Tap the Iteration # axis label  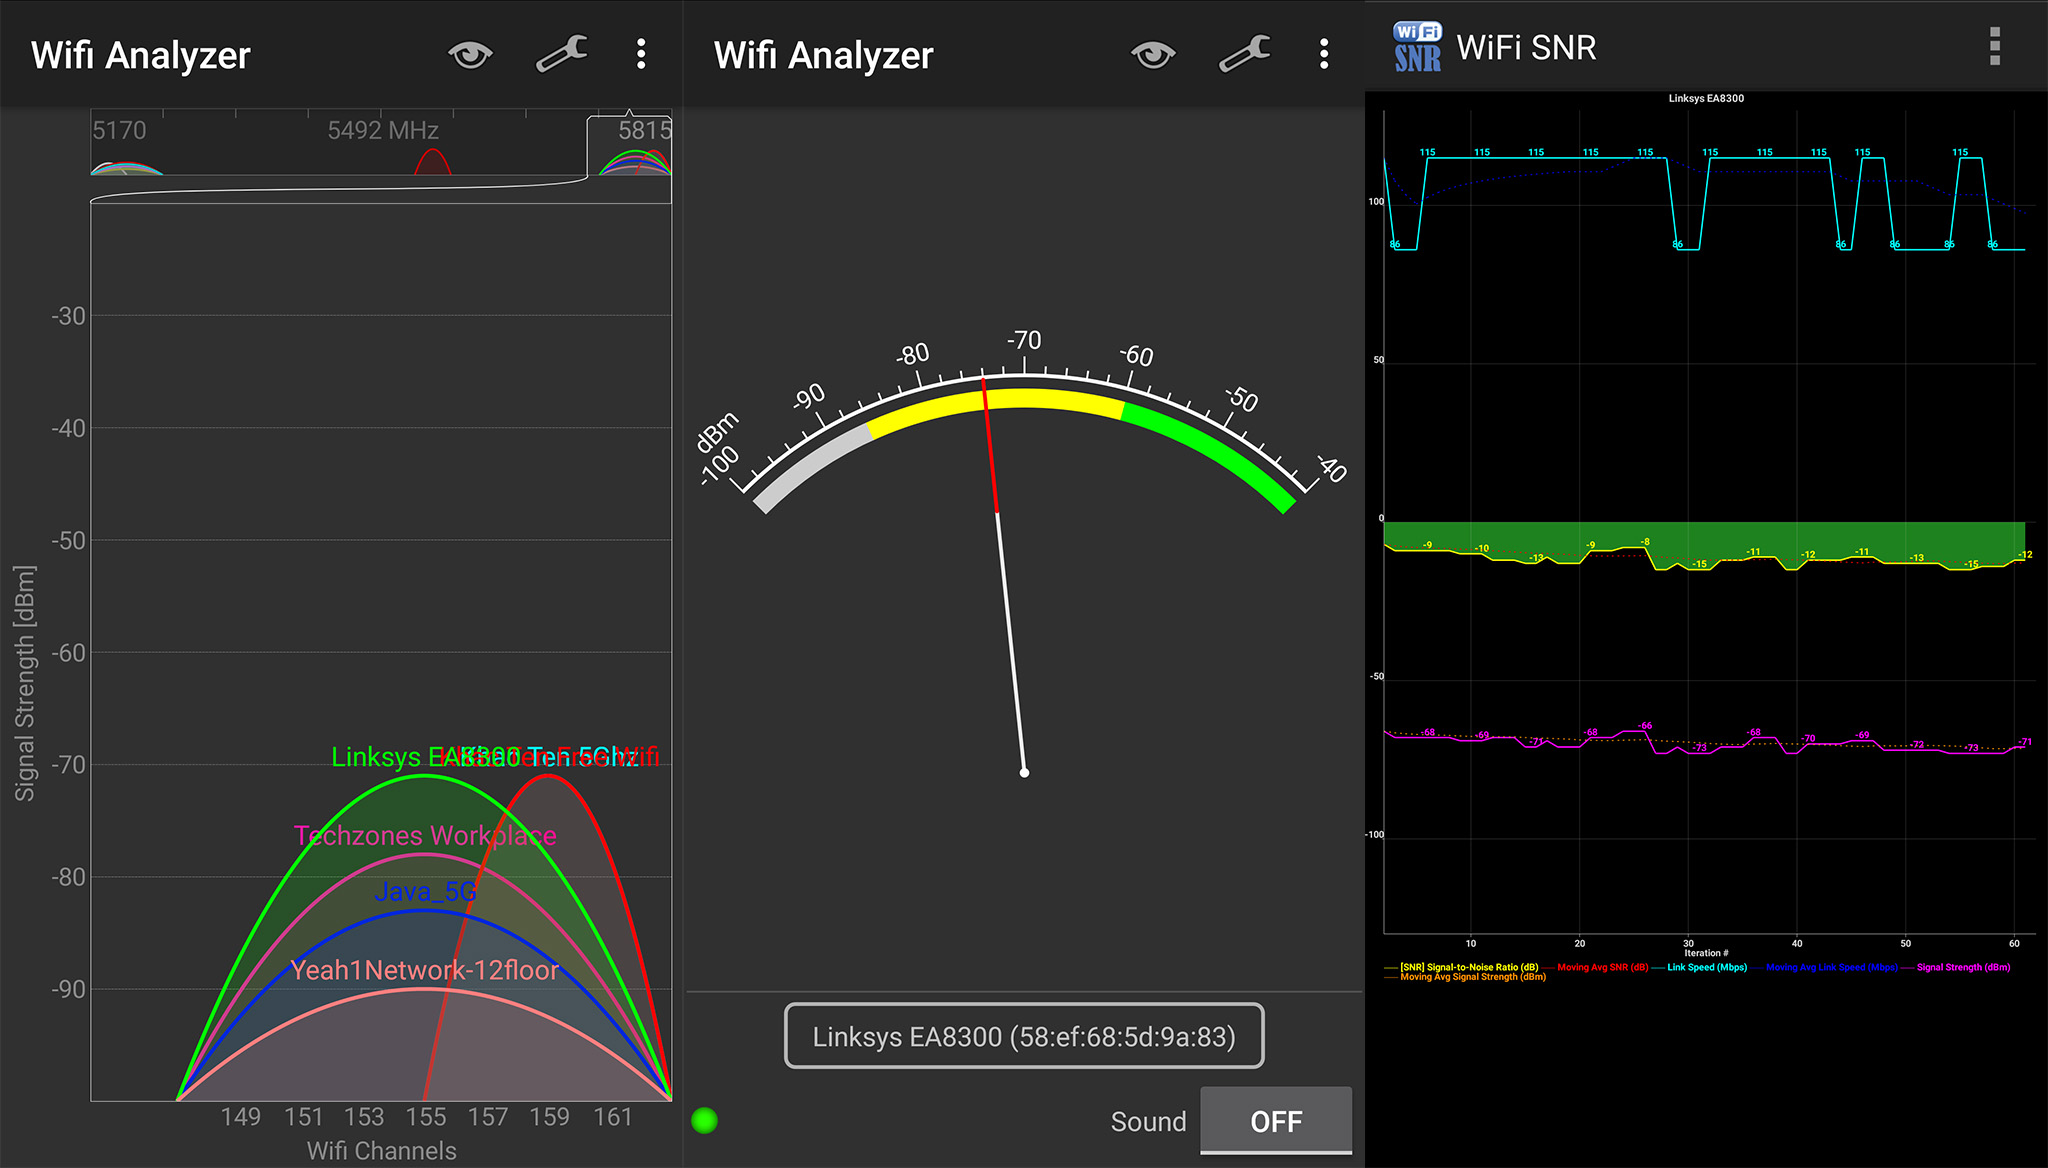coord(1706,953)
